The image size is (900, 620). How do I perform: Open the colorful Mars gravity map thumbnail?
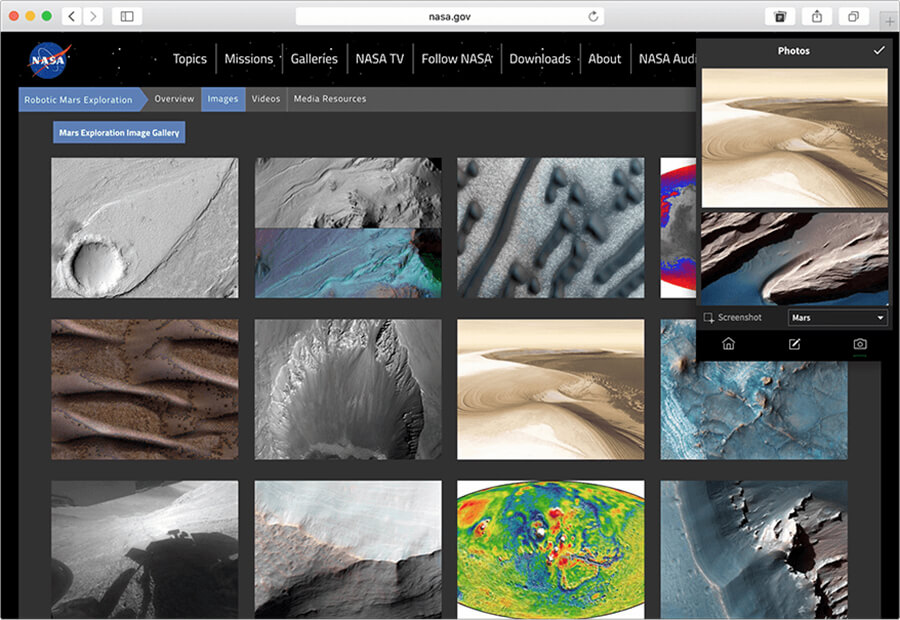pyautogui.click(x=550, y=548)
